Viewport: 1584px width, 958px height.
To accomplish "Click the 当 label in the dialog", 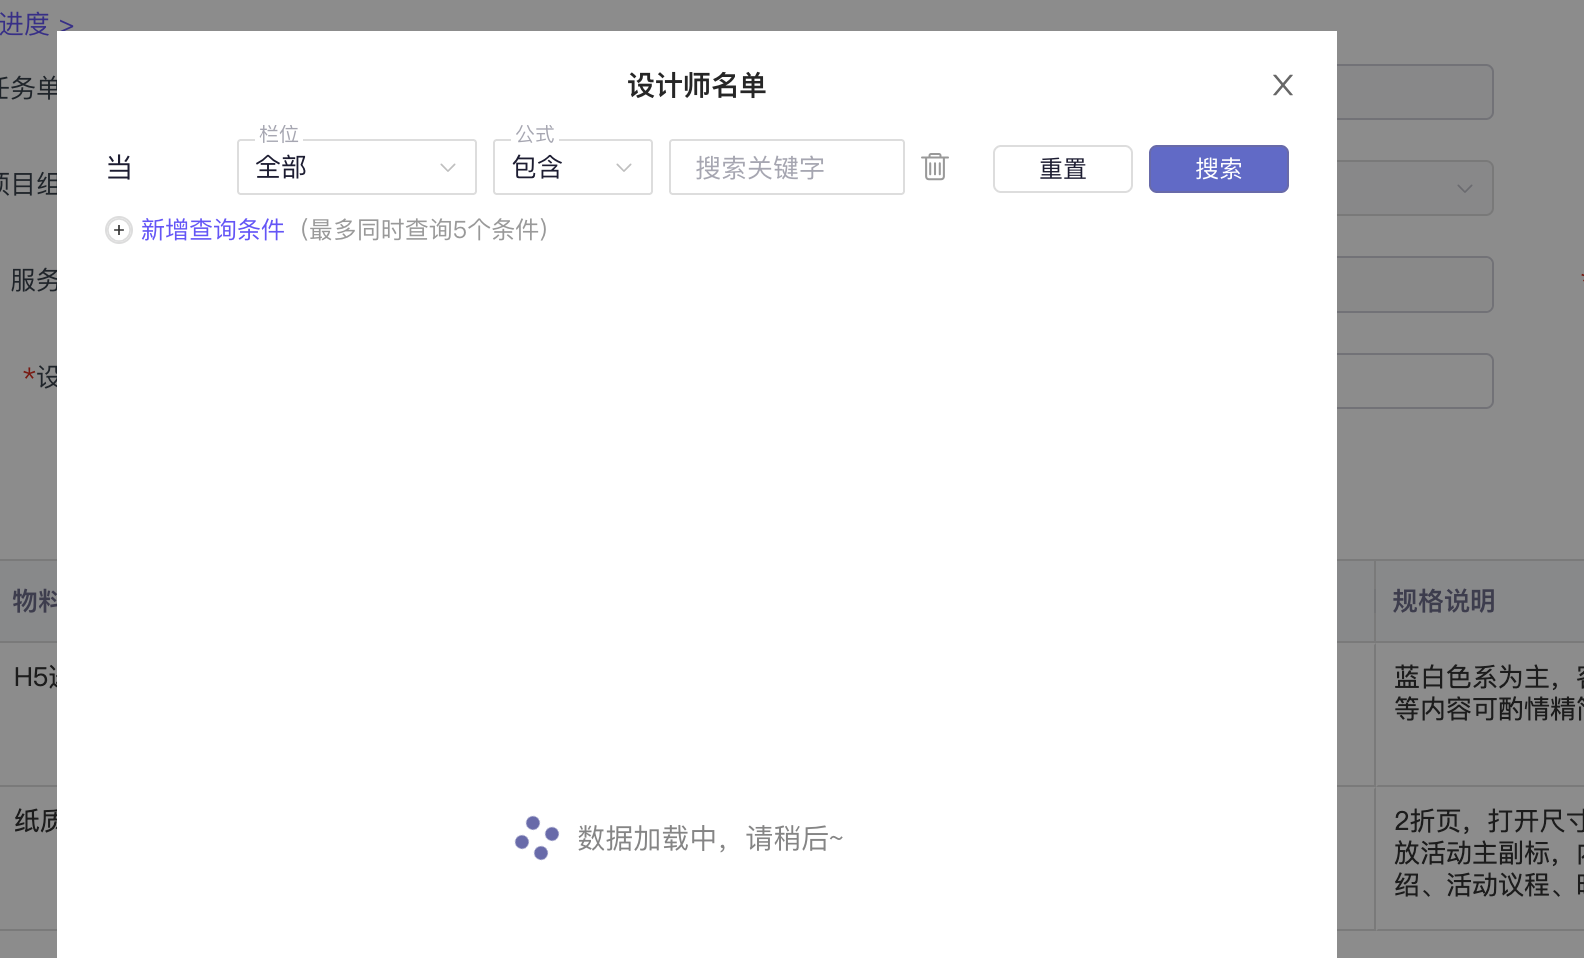I will click(x=119, y=167).
